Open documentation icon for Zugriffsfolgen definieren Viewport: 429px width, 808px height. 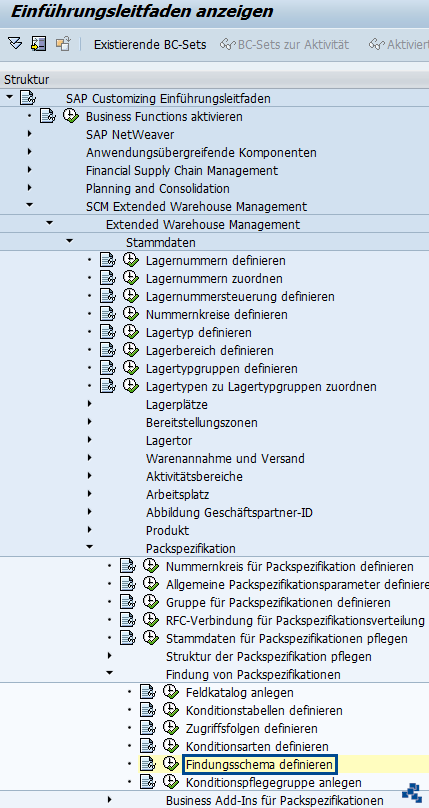(147, 729)
